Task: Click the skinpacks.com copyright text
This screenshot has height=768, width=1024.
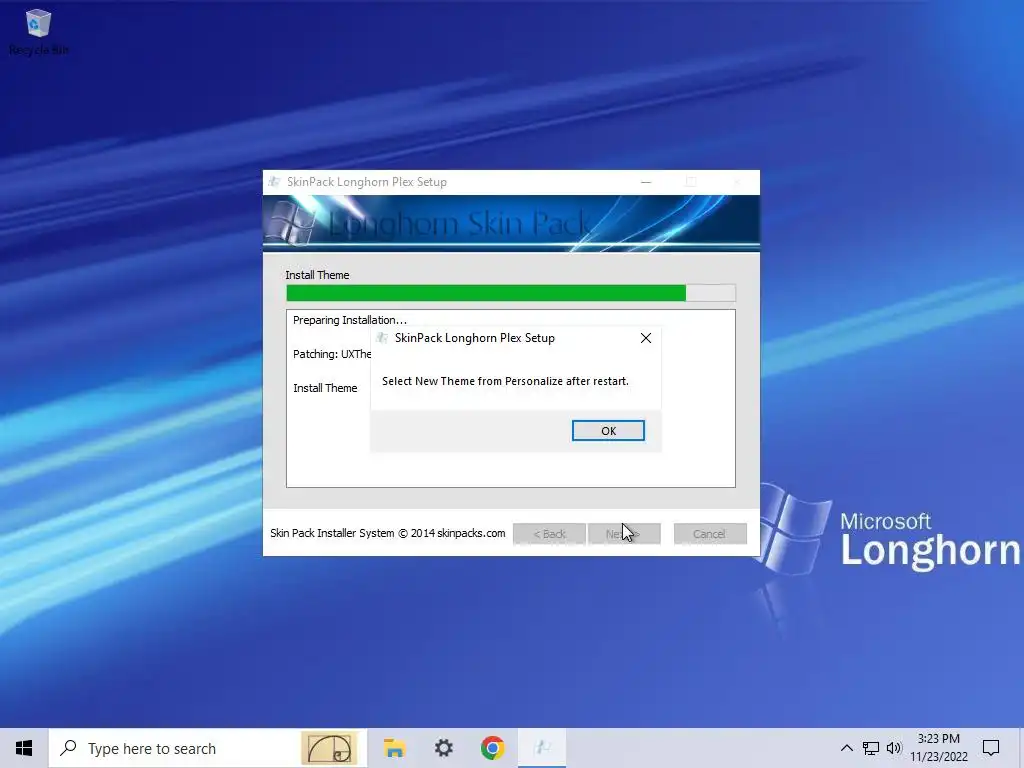Action: click(x=388, y=533)
